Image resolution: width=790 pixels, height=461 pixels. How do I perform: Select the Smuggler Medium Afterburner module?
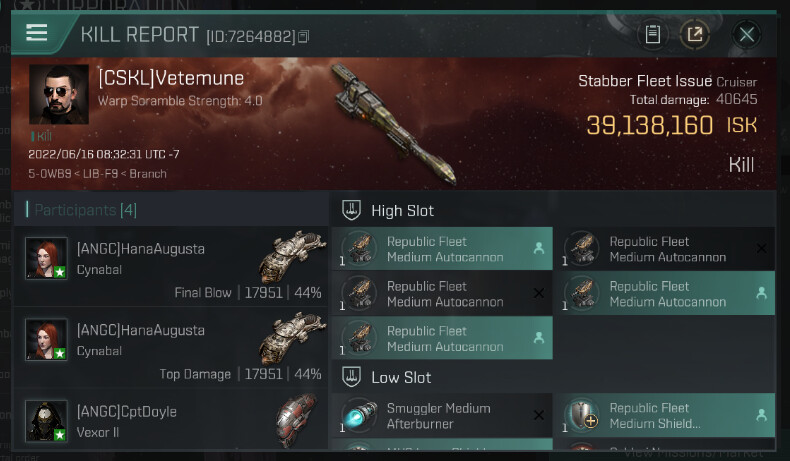(438, 416)
